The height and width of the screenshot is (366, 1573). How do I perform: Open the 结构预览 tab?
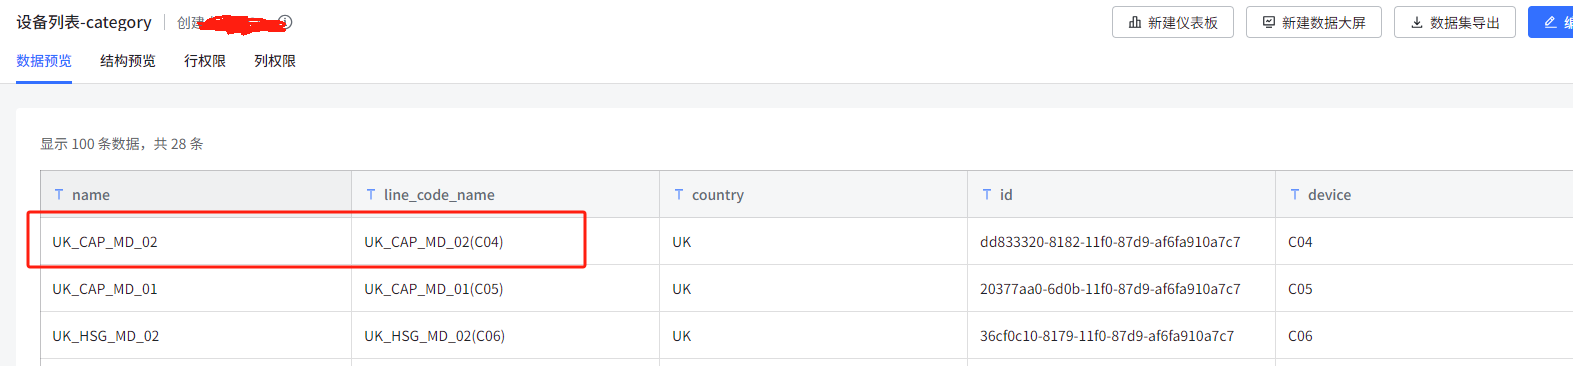pos(128,61)
